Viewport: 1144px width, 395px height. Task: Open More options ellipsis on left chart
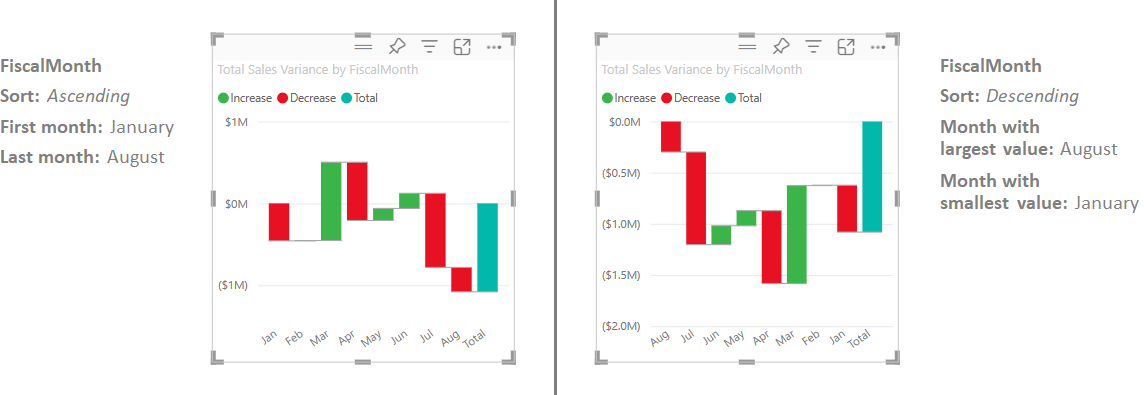[494, 47]
